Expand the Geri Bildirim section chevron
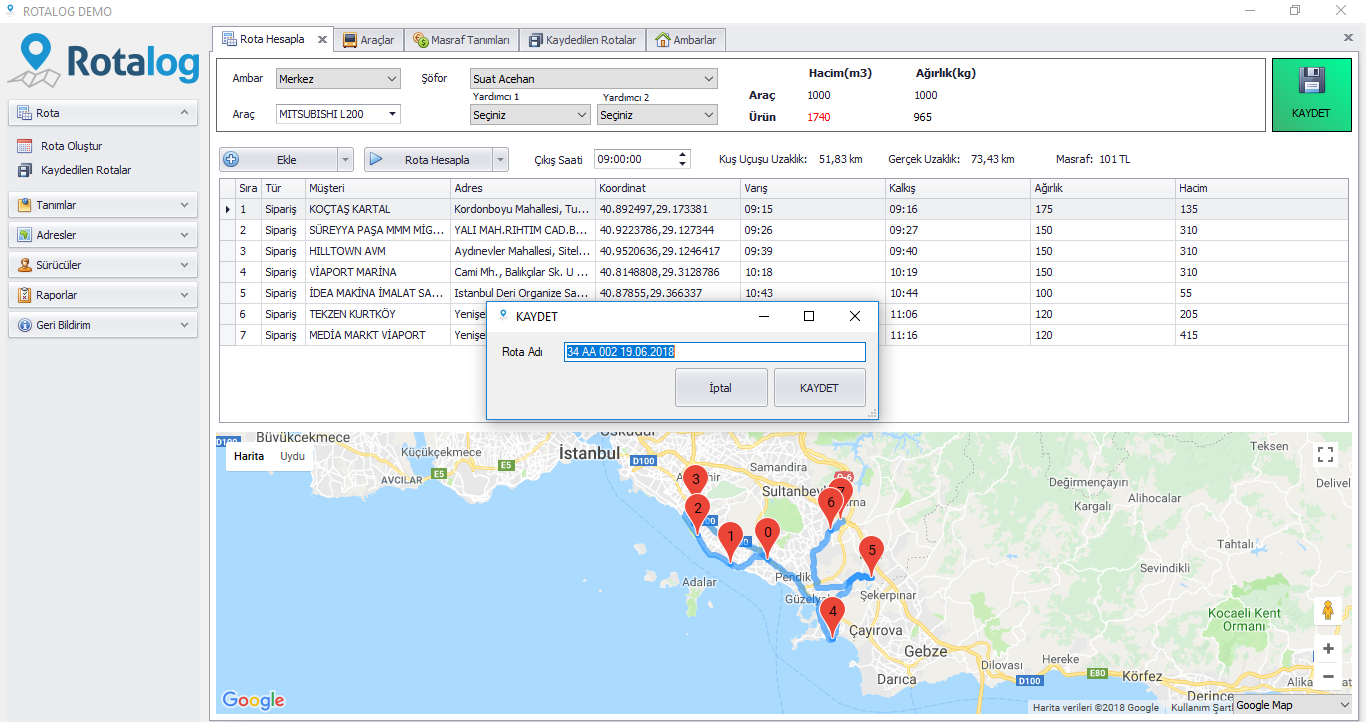The width and height of the screenshot is (1366, 722). click(x=184, y=325)
